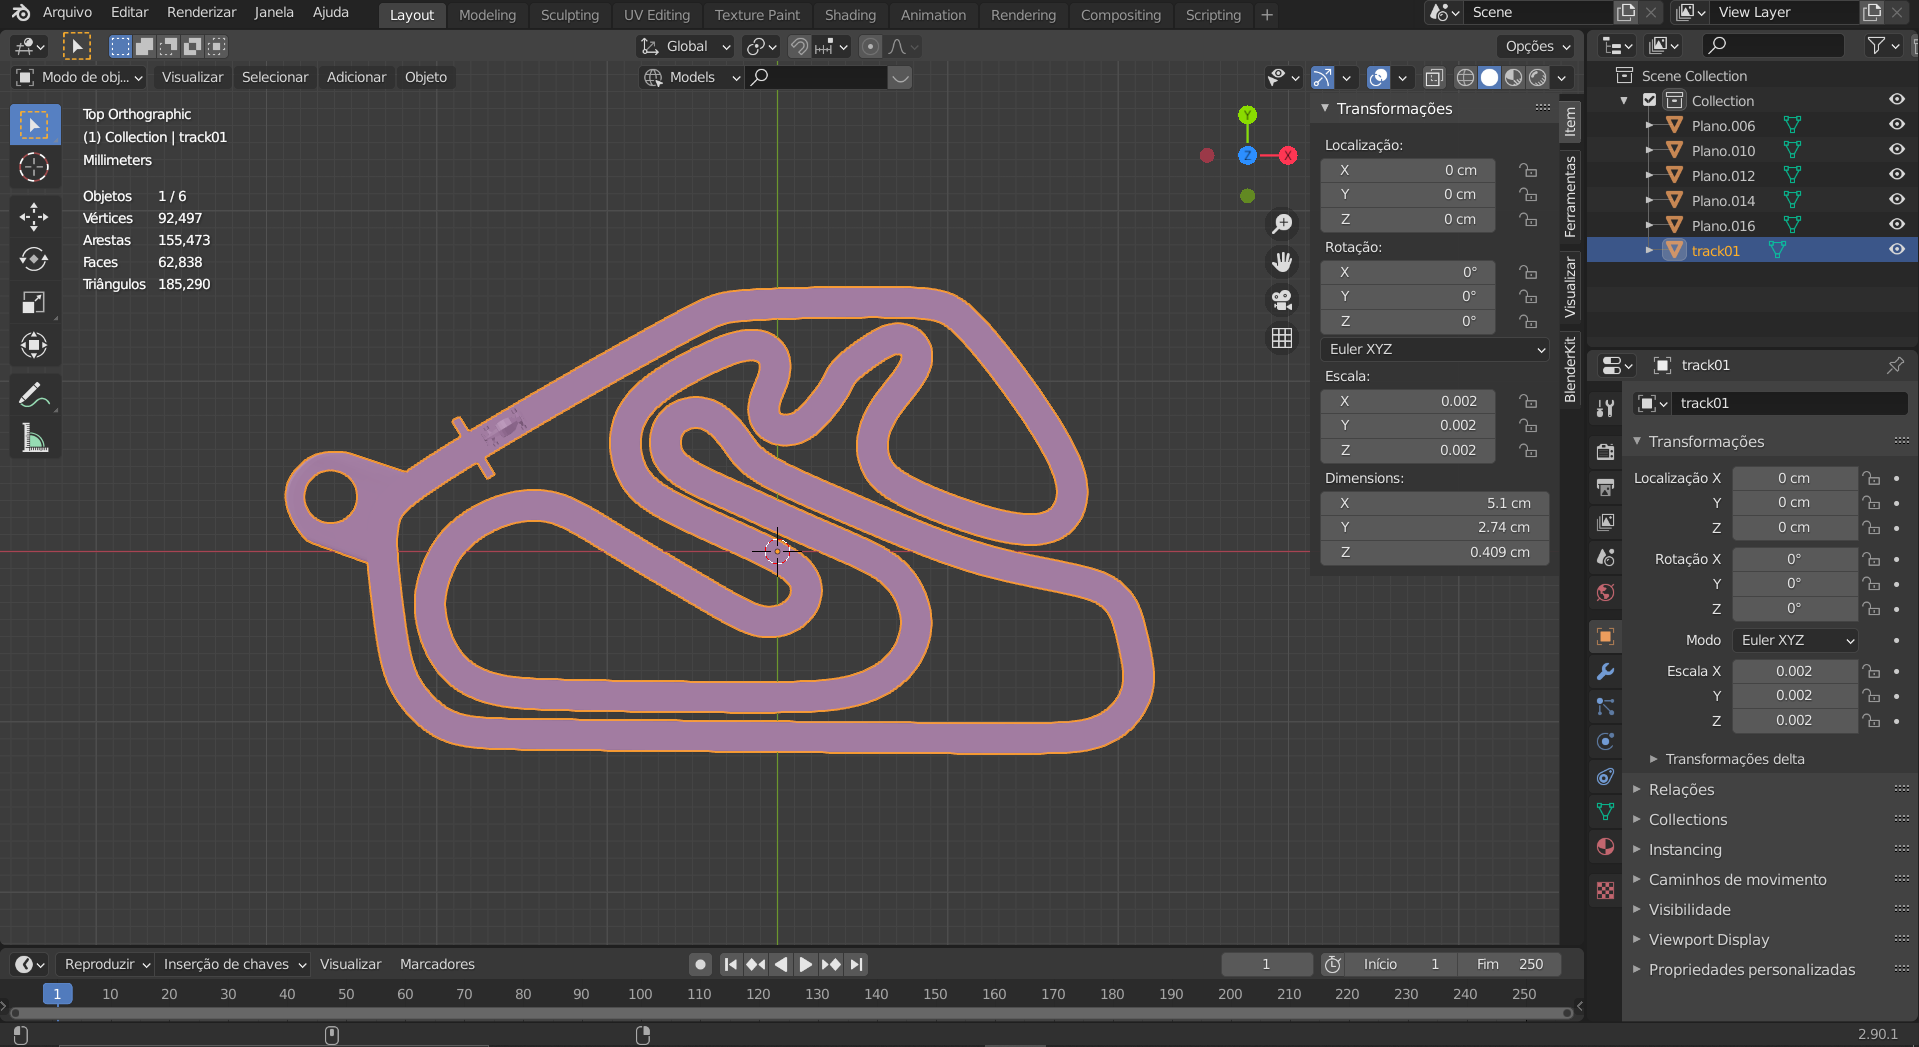Activate the Measure tool
This screenshot has width=1919, height=1047.
34,438
